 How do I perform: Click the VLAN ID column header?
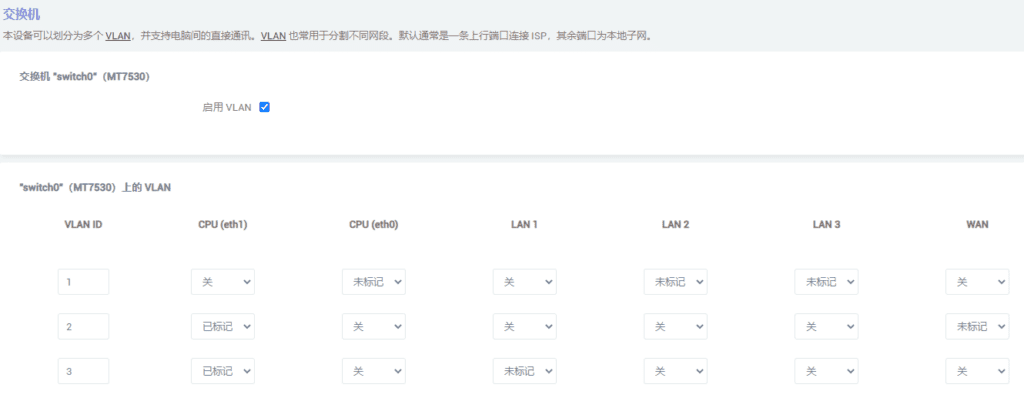pyautogui.click(x=83, y=224)
